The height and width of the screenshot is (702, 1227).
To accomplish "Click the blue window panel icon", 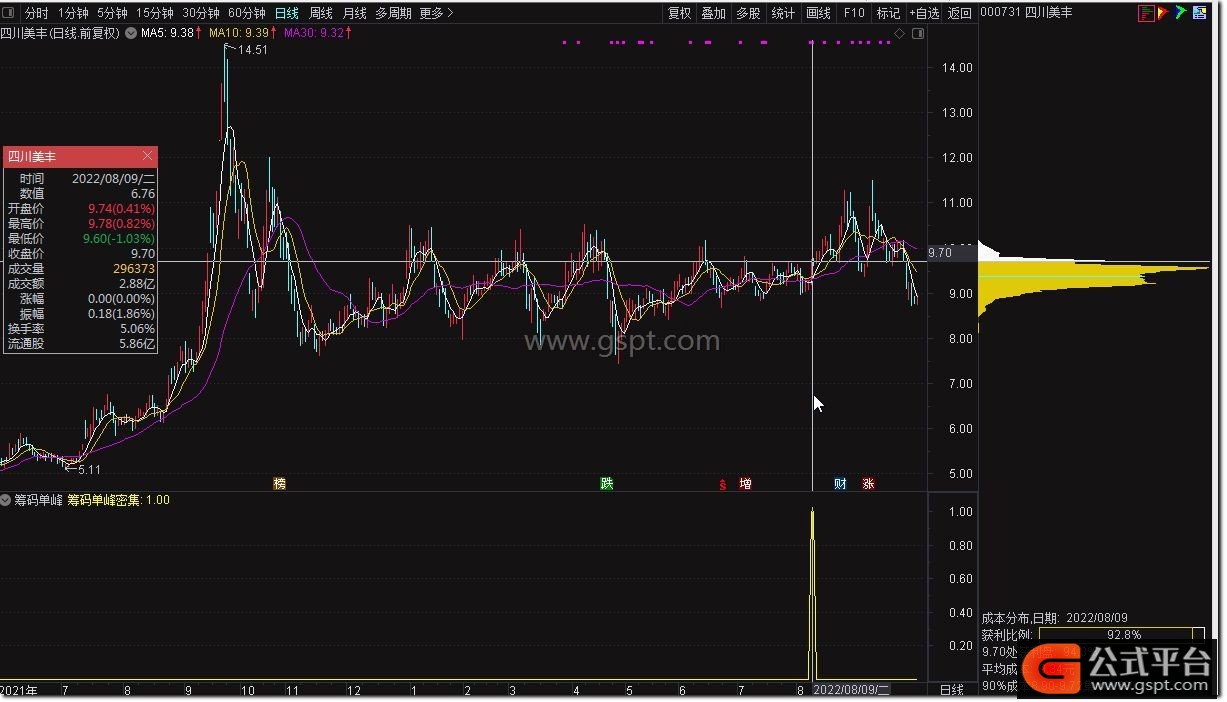I will [1199, 13].
